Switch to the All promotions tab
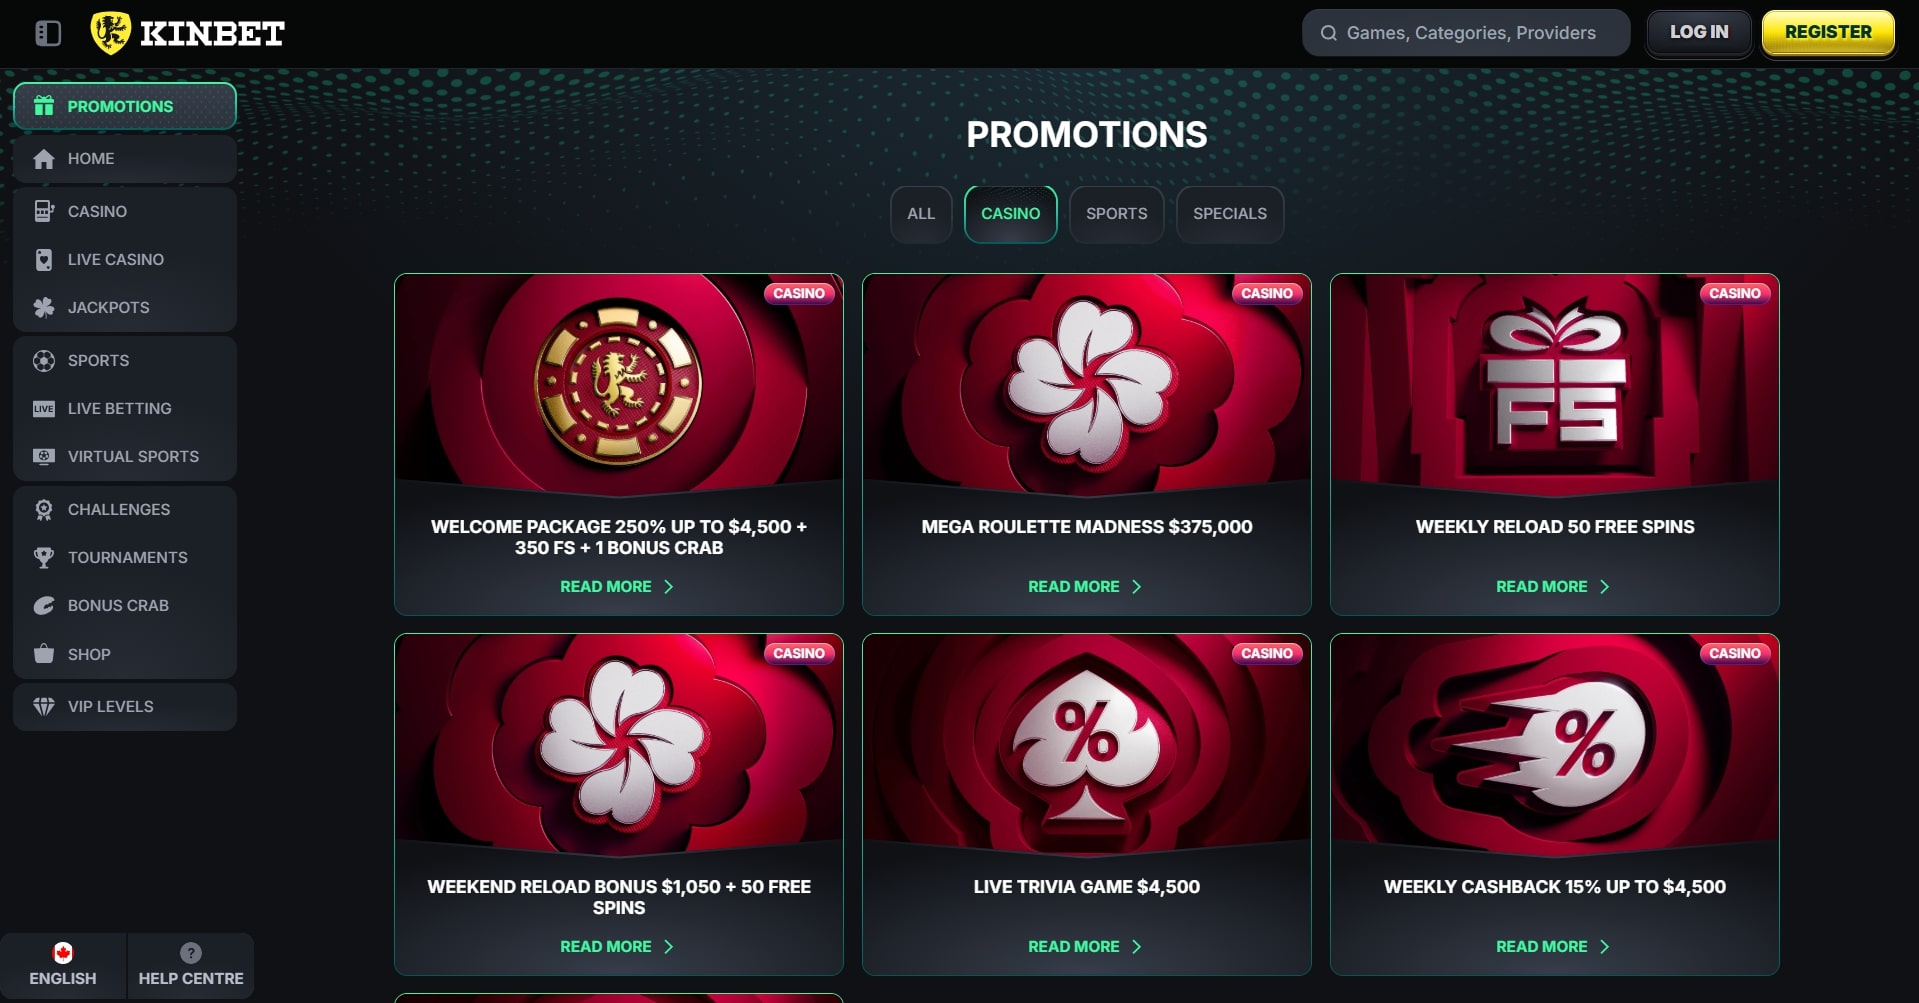 921,214
